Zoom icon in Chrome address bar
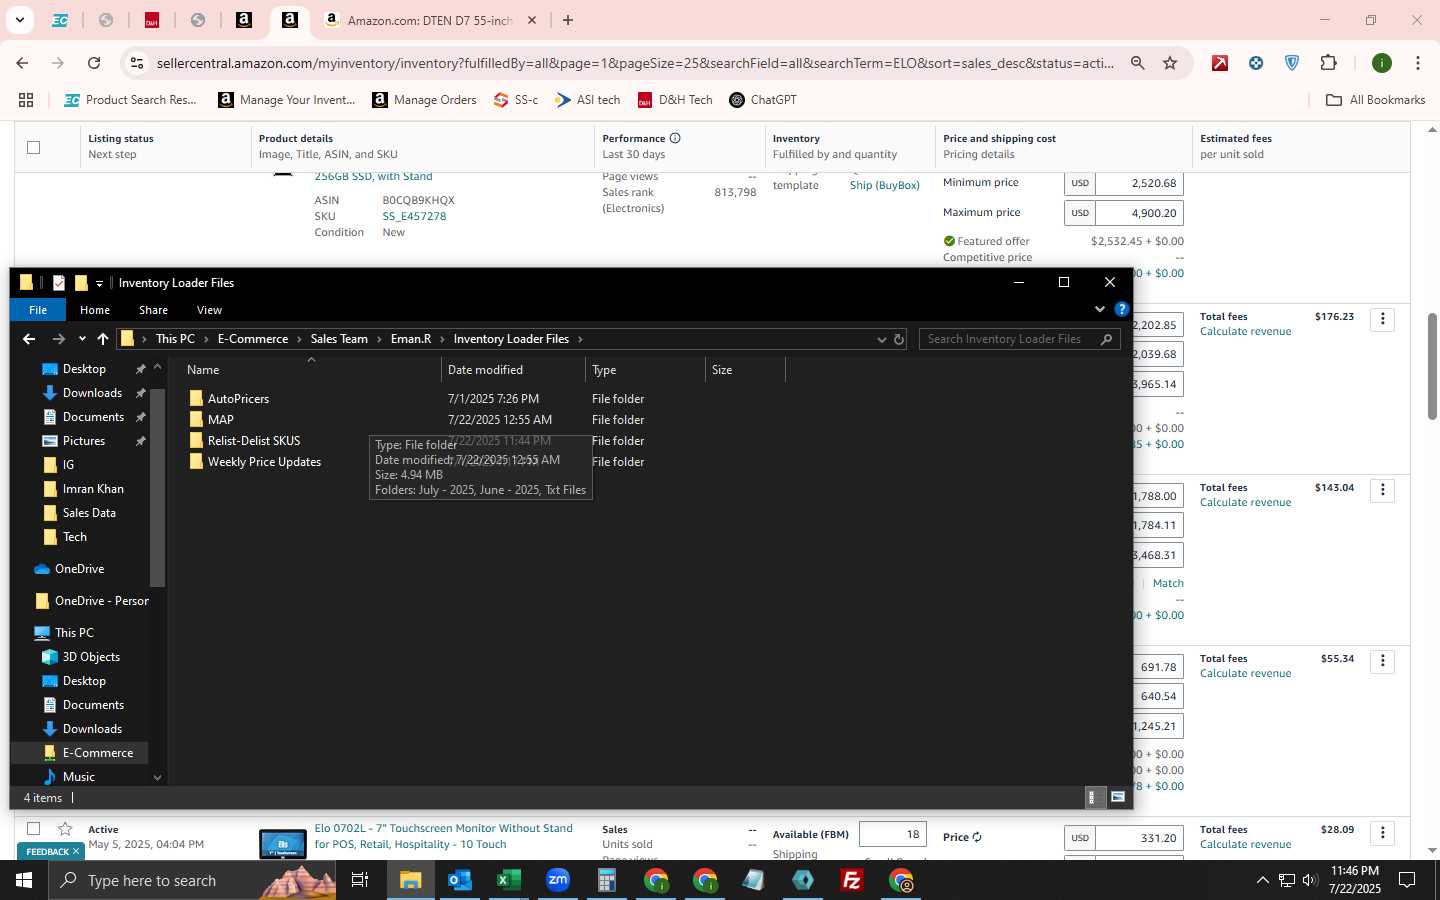 coord(1137,63)
